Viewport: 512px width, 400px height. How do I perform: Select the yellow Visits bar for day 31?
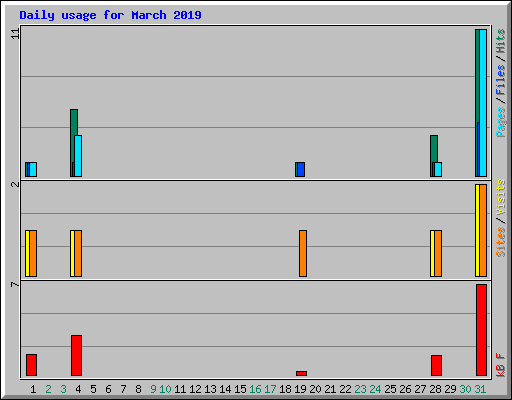point(477,230)
